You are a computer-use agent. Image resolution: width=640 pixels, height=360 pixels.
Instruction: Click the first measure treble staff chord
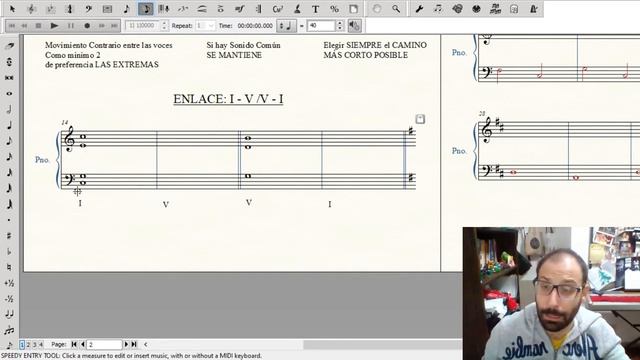point(83,141)
